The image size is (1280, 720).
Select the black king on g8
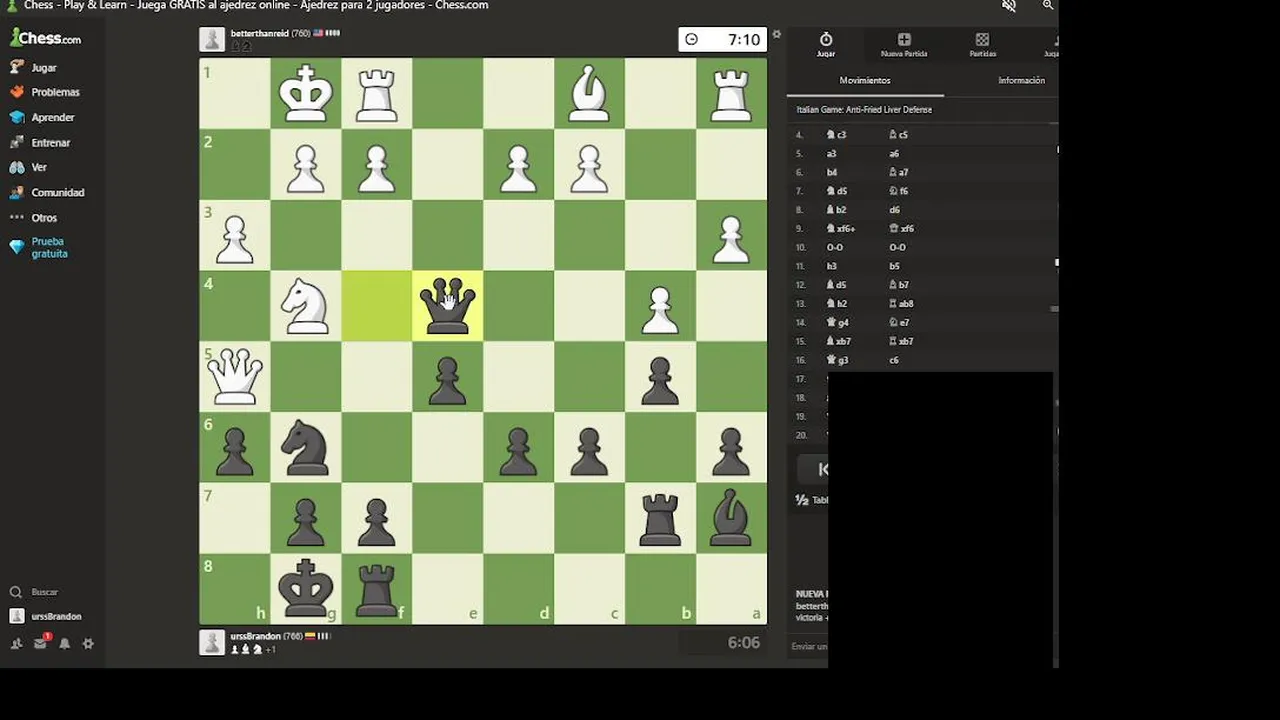click(x=306, y=589)
